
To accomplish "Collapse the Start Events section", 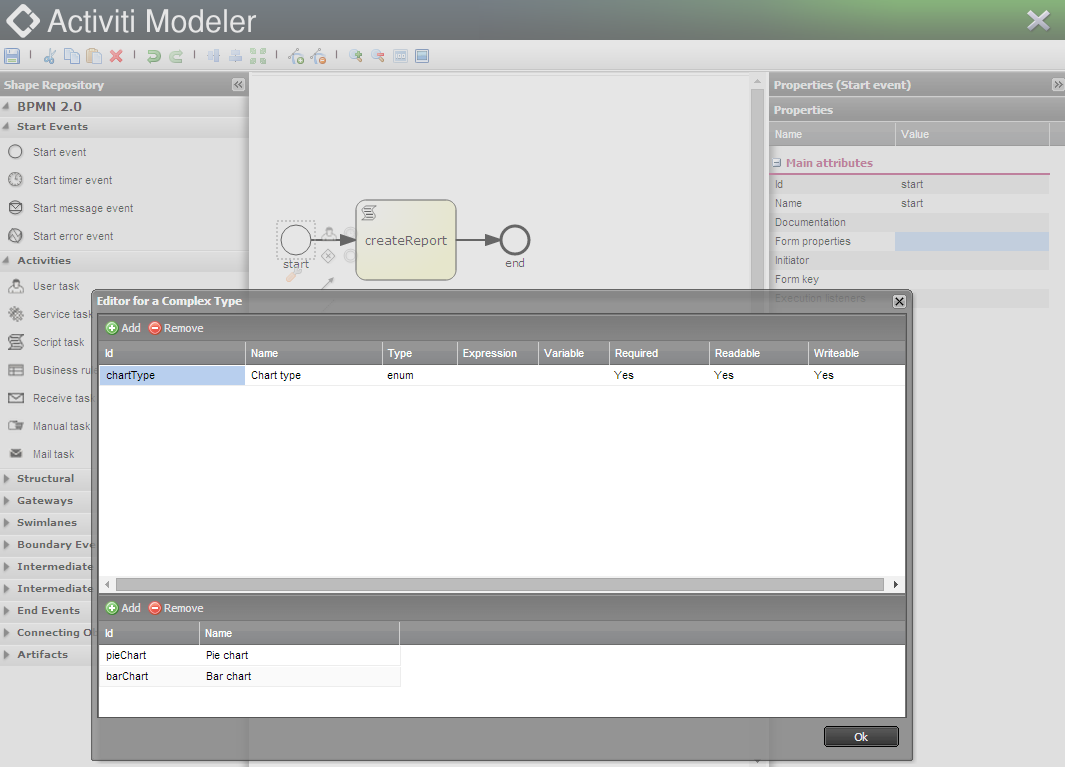I will pyautogui.click(x=6, y=126).
